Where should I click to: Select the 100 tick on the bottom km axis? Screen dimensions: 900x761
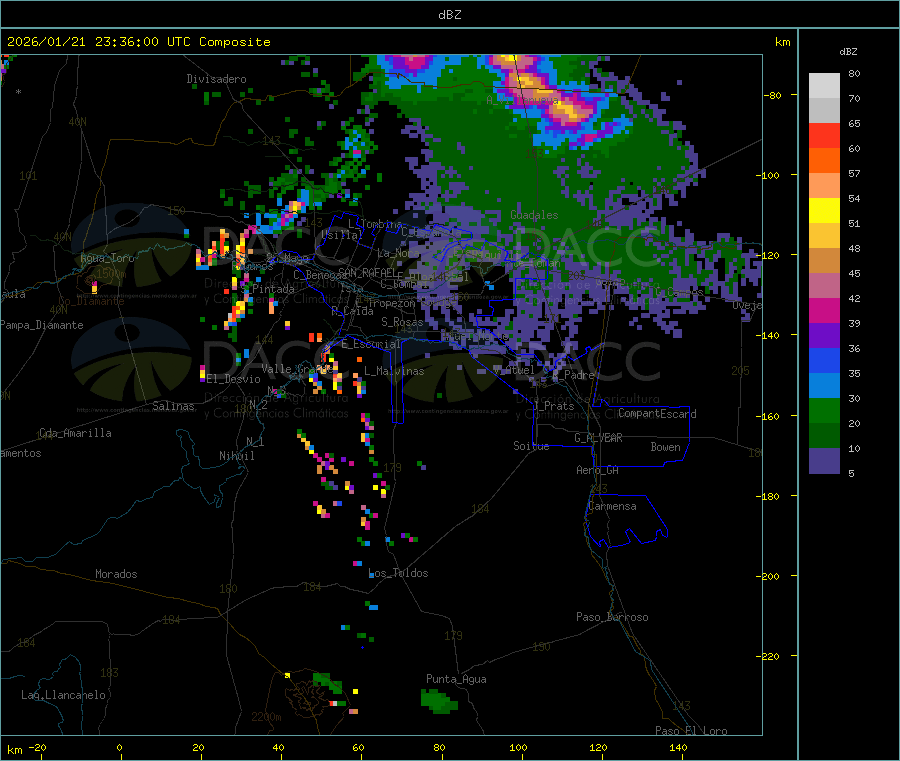click(518, 747)
